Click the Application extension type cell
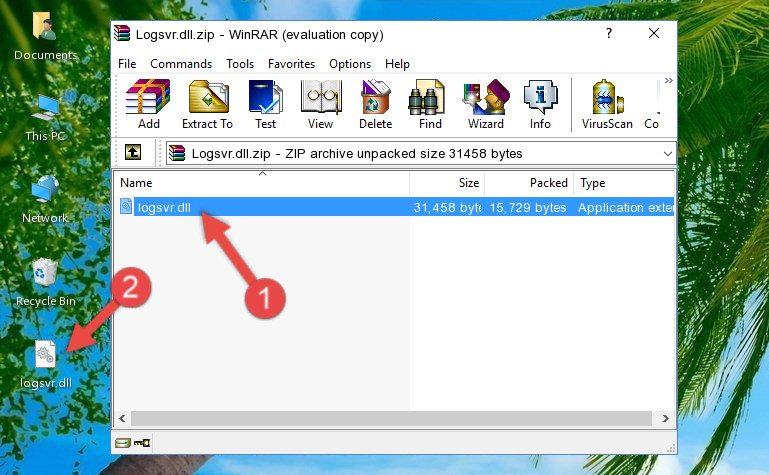 point(625,207)
